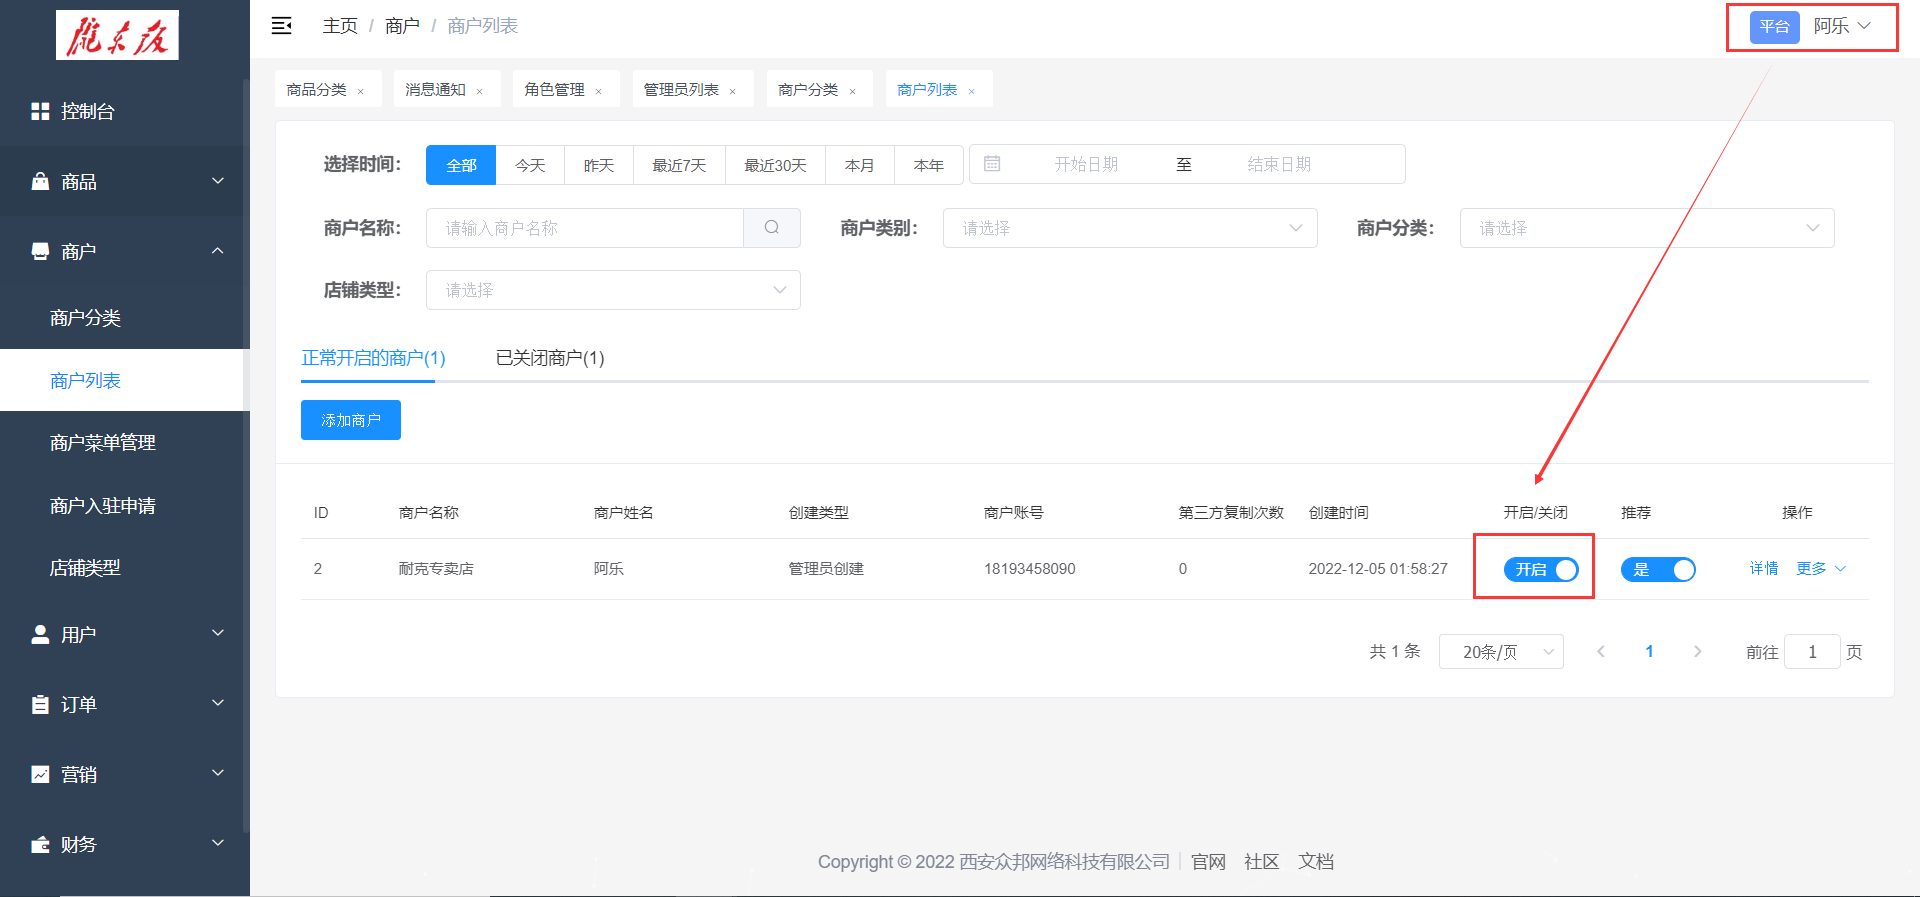Click the 开始日期 date field
1920x897 pixels.
coord(1086,164)
